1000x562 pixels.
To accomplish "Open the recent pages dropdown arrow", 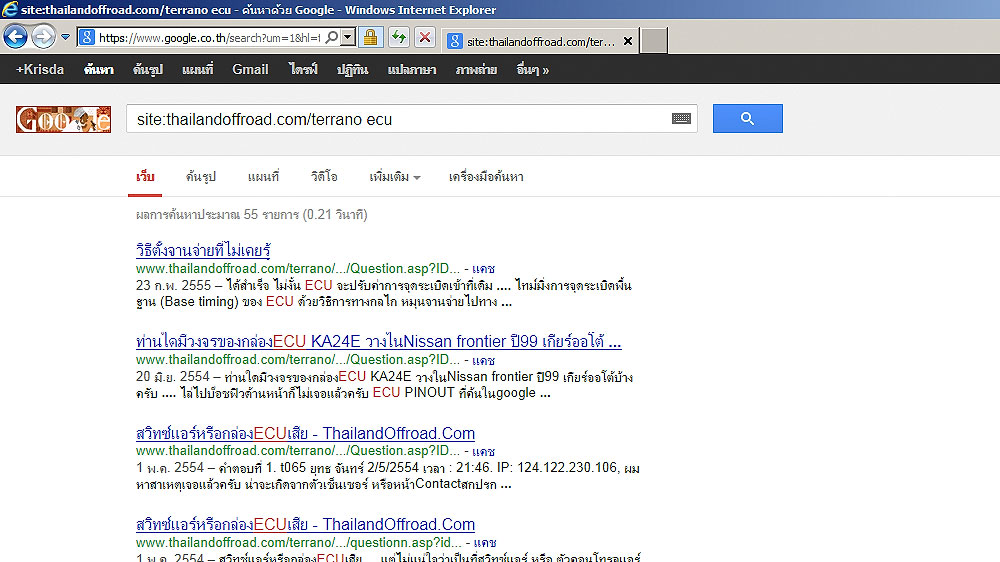I will tap(65, 38).
